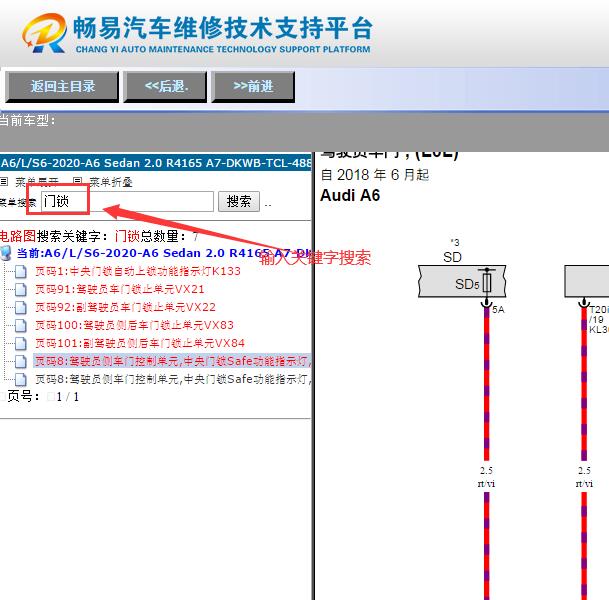Expand all menus via 菜单展开 label
The width and height of the screenshot is (609, 600).
[x=37, y=182]
